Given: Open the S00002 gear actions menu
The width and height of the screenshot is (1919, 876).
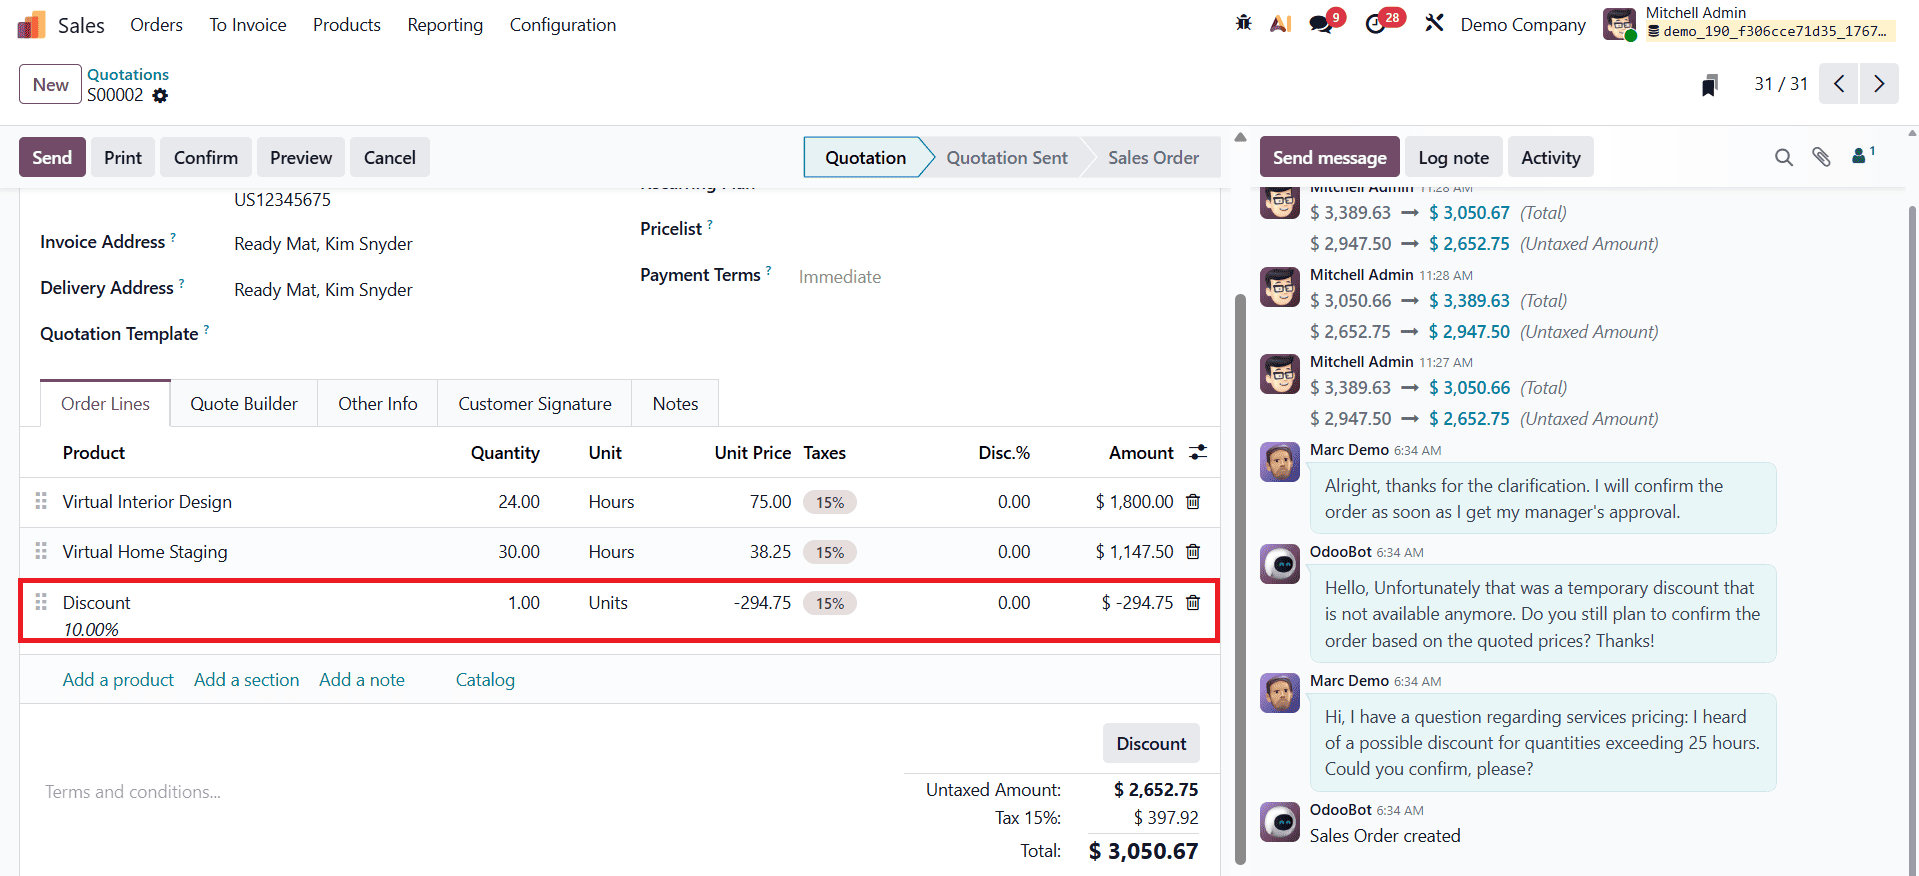Looking at the screenshot, I should pyautogui.click(x=160, y=96).
